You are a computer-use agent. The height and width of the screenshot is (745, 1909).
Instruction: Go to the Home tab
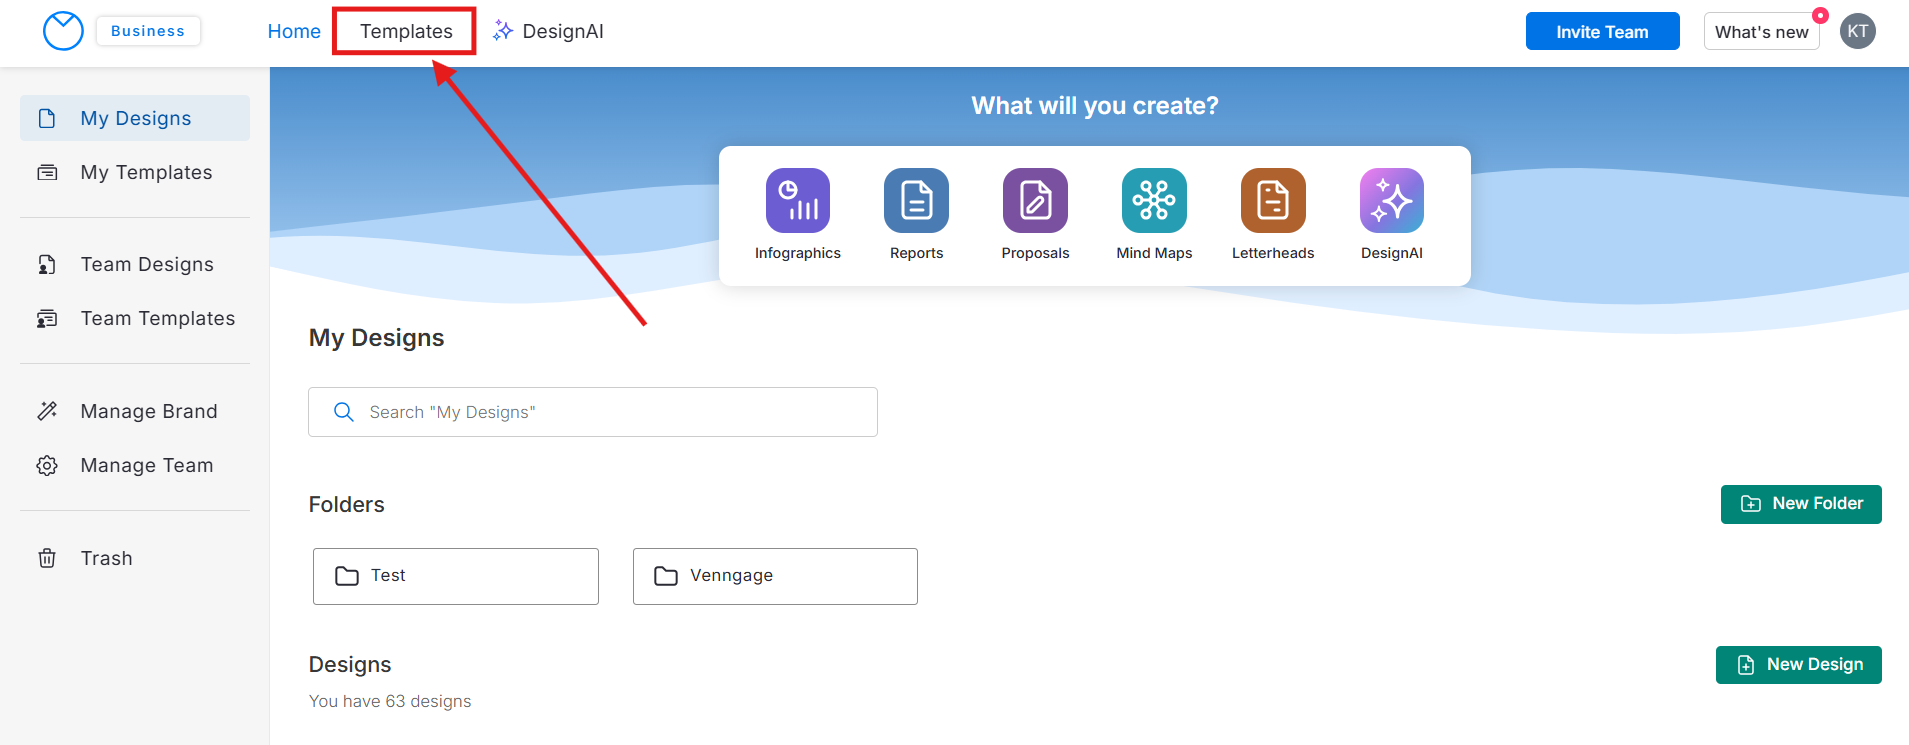[294, 31]
